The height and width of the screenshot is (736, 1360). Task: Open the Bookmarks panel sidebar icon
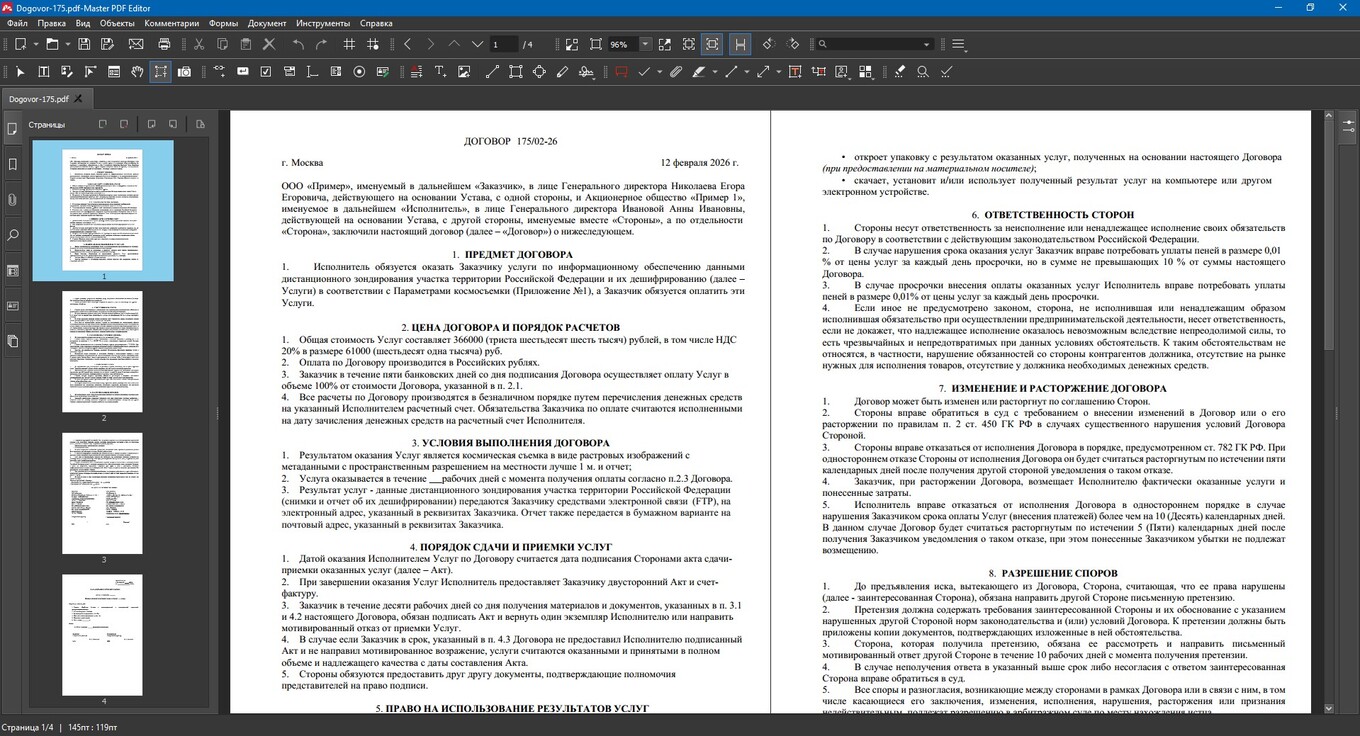click(12, 164)
